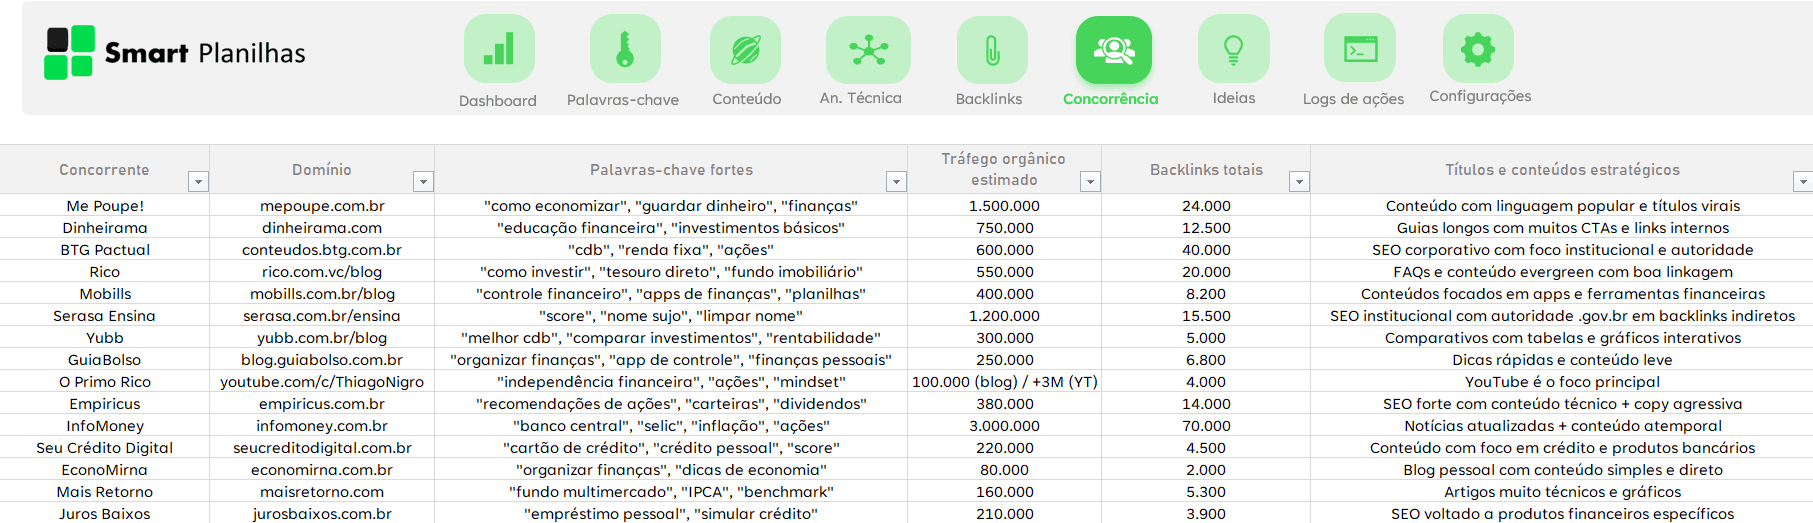Open the Dashboard bar chart icon
Image resolution: width=1813 pixels, height=523 pixels.
point(498,49)
